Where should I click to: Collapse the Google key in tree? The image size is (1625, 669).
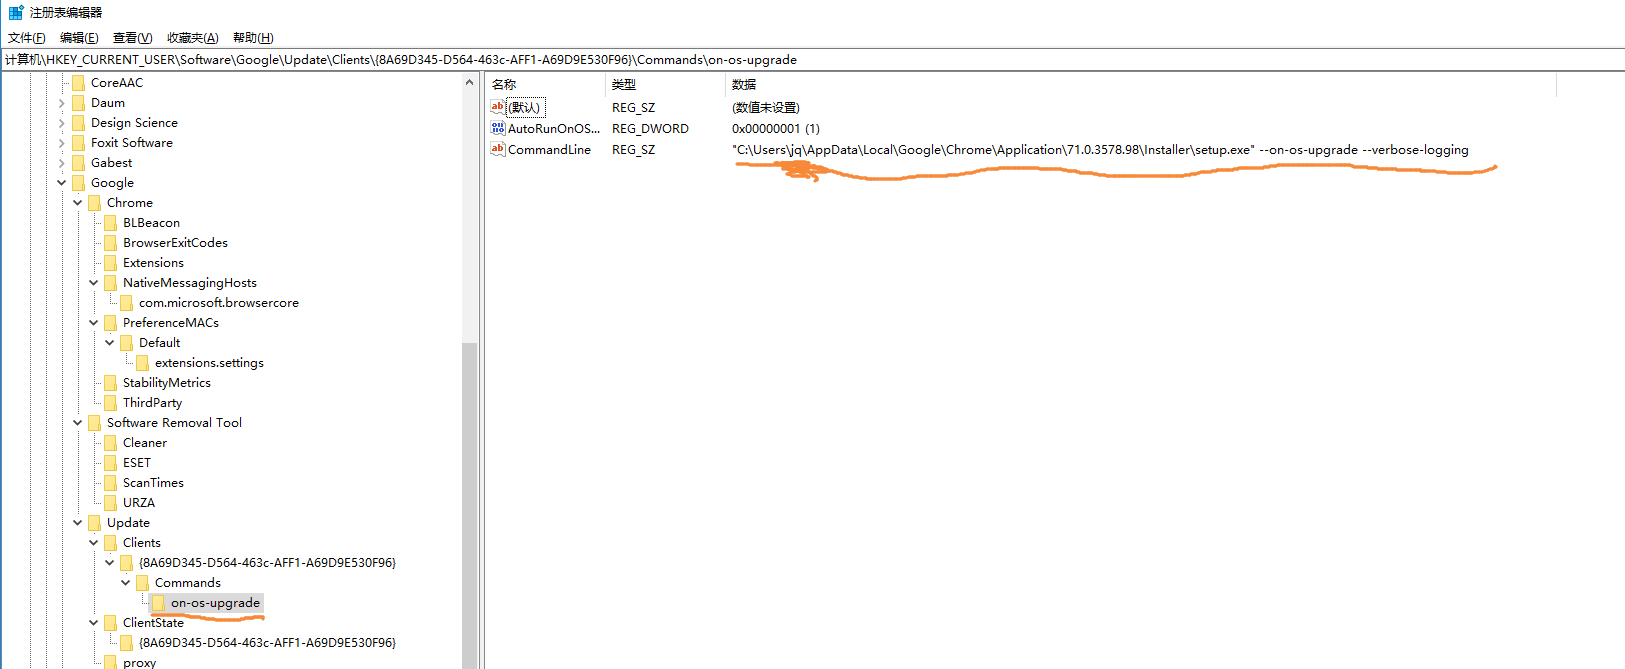62,183
